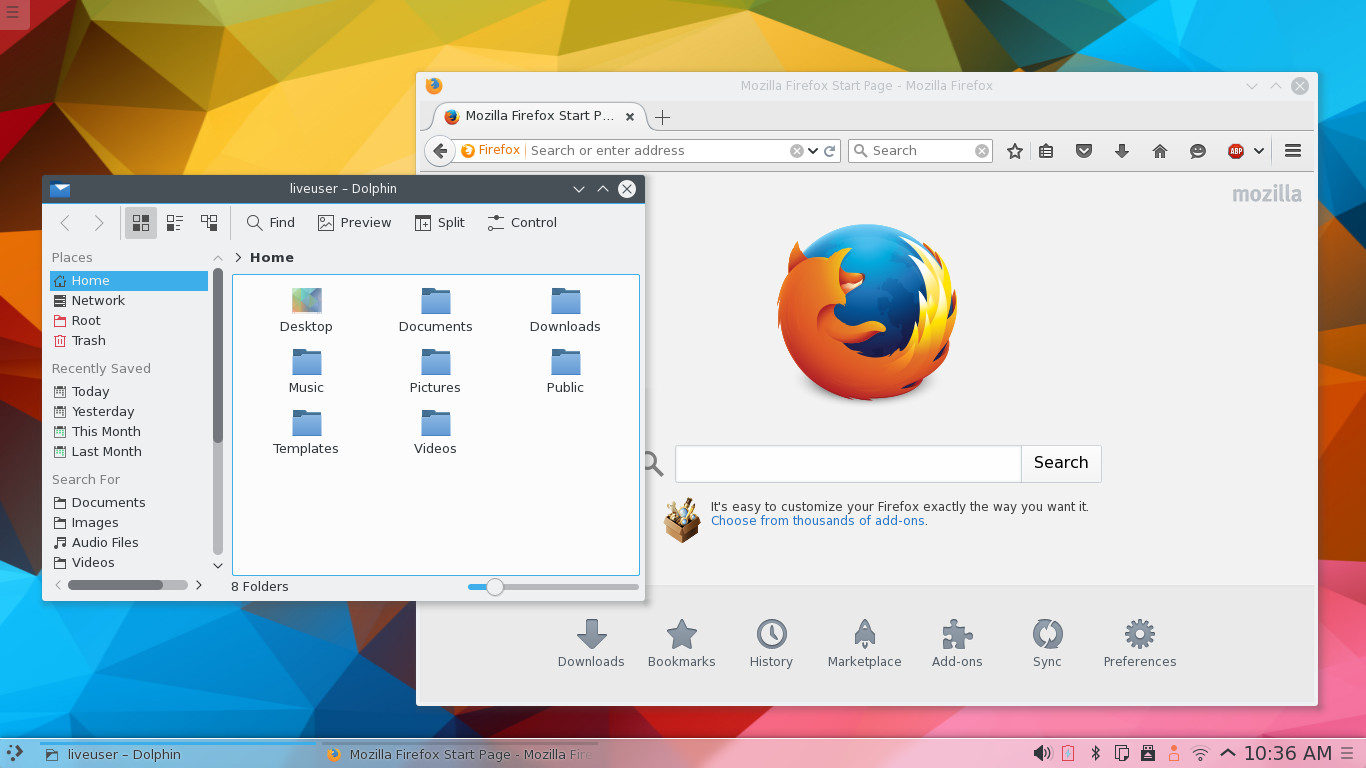Select the Desktop folder icon
This screenshot has width=1366, height=768.
(x=306, y=300)
